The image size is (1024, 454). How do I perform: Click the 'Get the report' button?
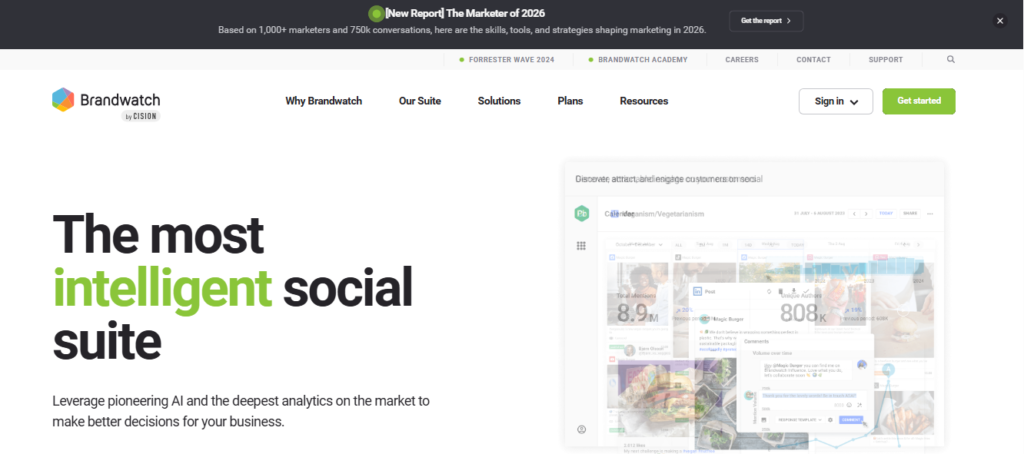click(x=766, y=21)
